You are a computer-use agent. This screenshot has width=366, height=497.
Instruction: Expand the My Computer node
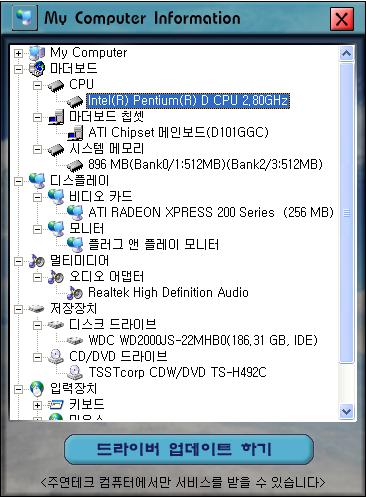[x=19, y=53]
